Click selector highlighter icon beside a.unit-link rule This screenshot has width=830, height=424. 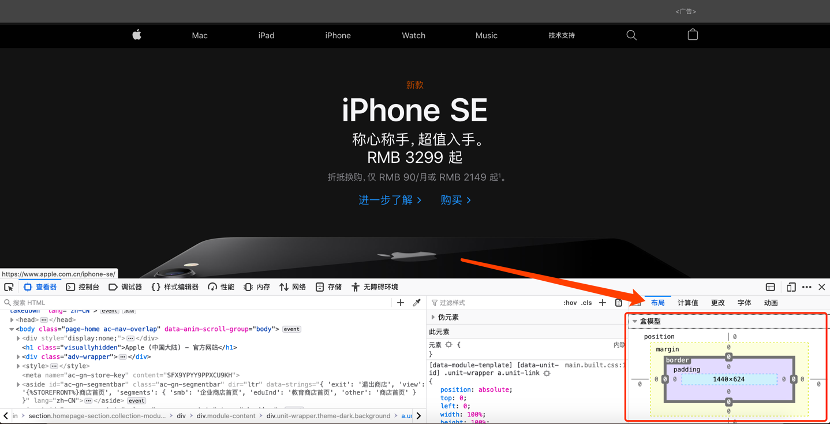click(547, 373)
